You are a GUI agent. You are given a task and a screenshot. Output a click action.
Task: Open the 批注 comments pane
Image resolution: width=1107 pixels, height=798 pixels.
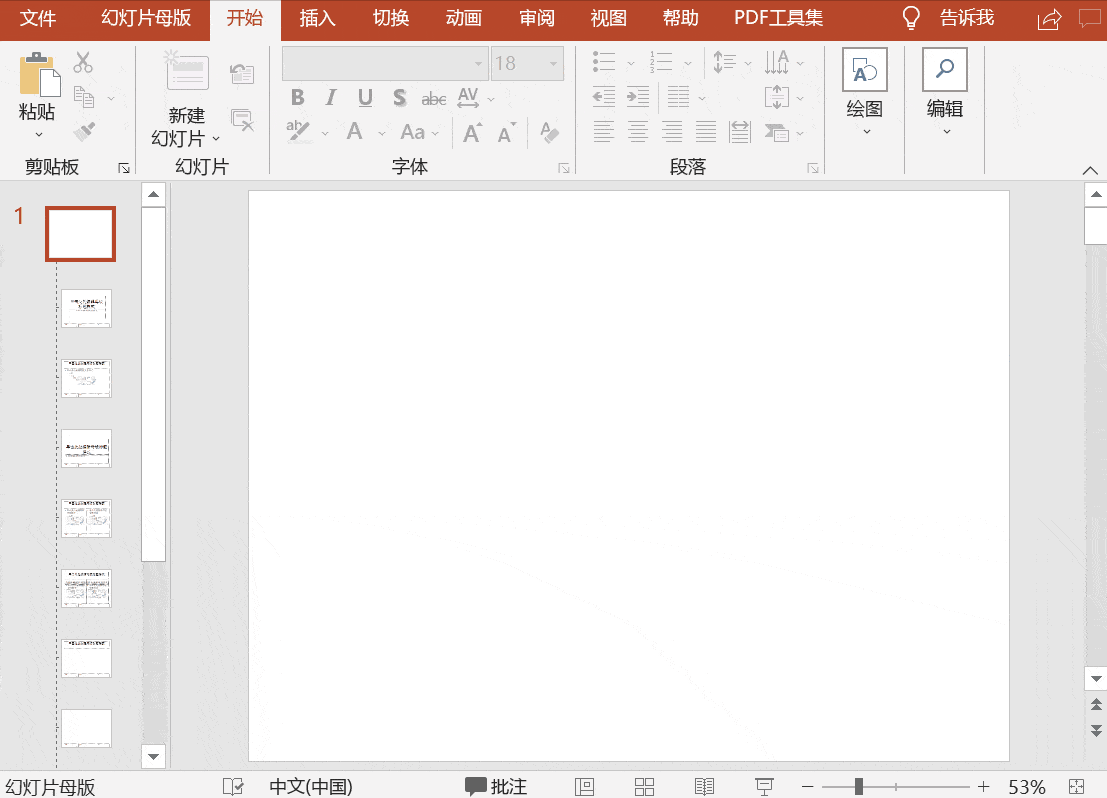pos(497,786)
